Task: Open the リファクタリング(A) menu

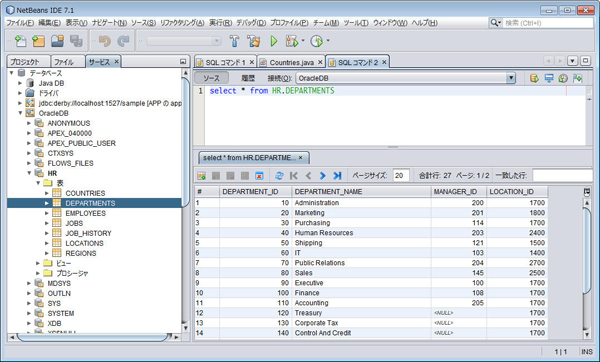Action: pos(182,23)
